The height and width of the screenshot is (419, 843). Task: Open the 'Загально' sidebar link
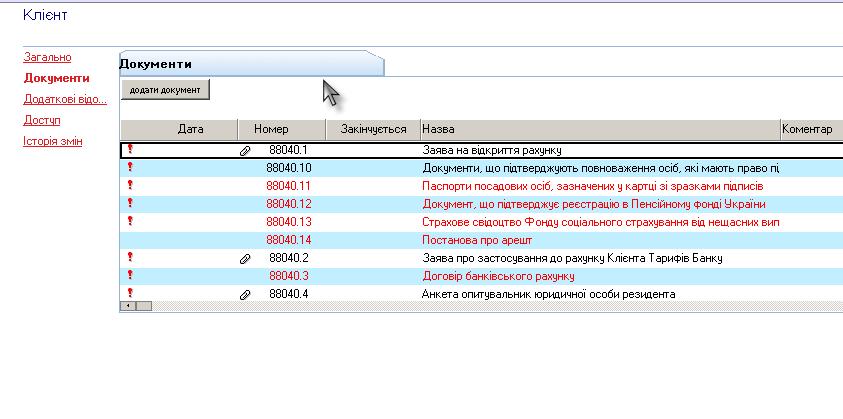coord(47,57)
